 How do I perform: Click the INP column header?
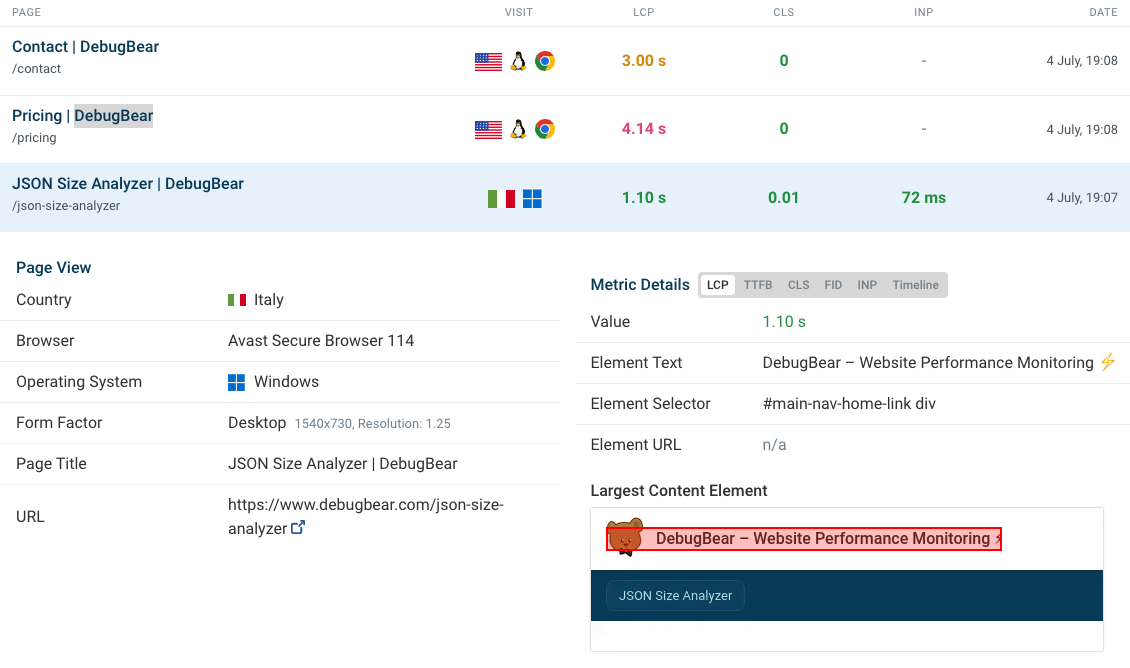[x=923, y=12]
